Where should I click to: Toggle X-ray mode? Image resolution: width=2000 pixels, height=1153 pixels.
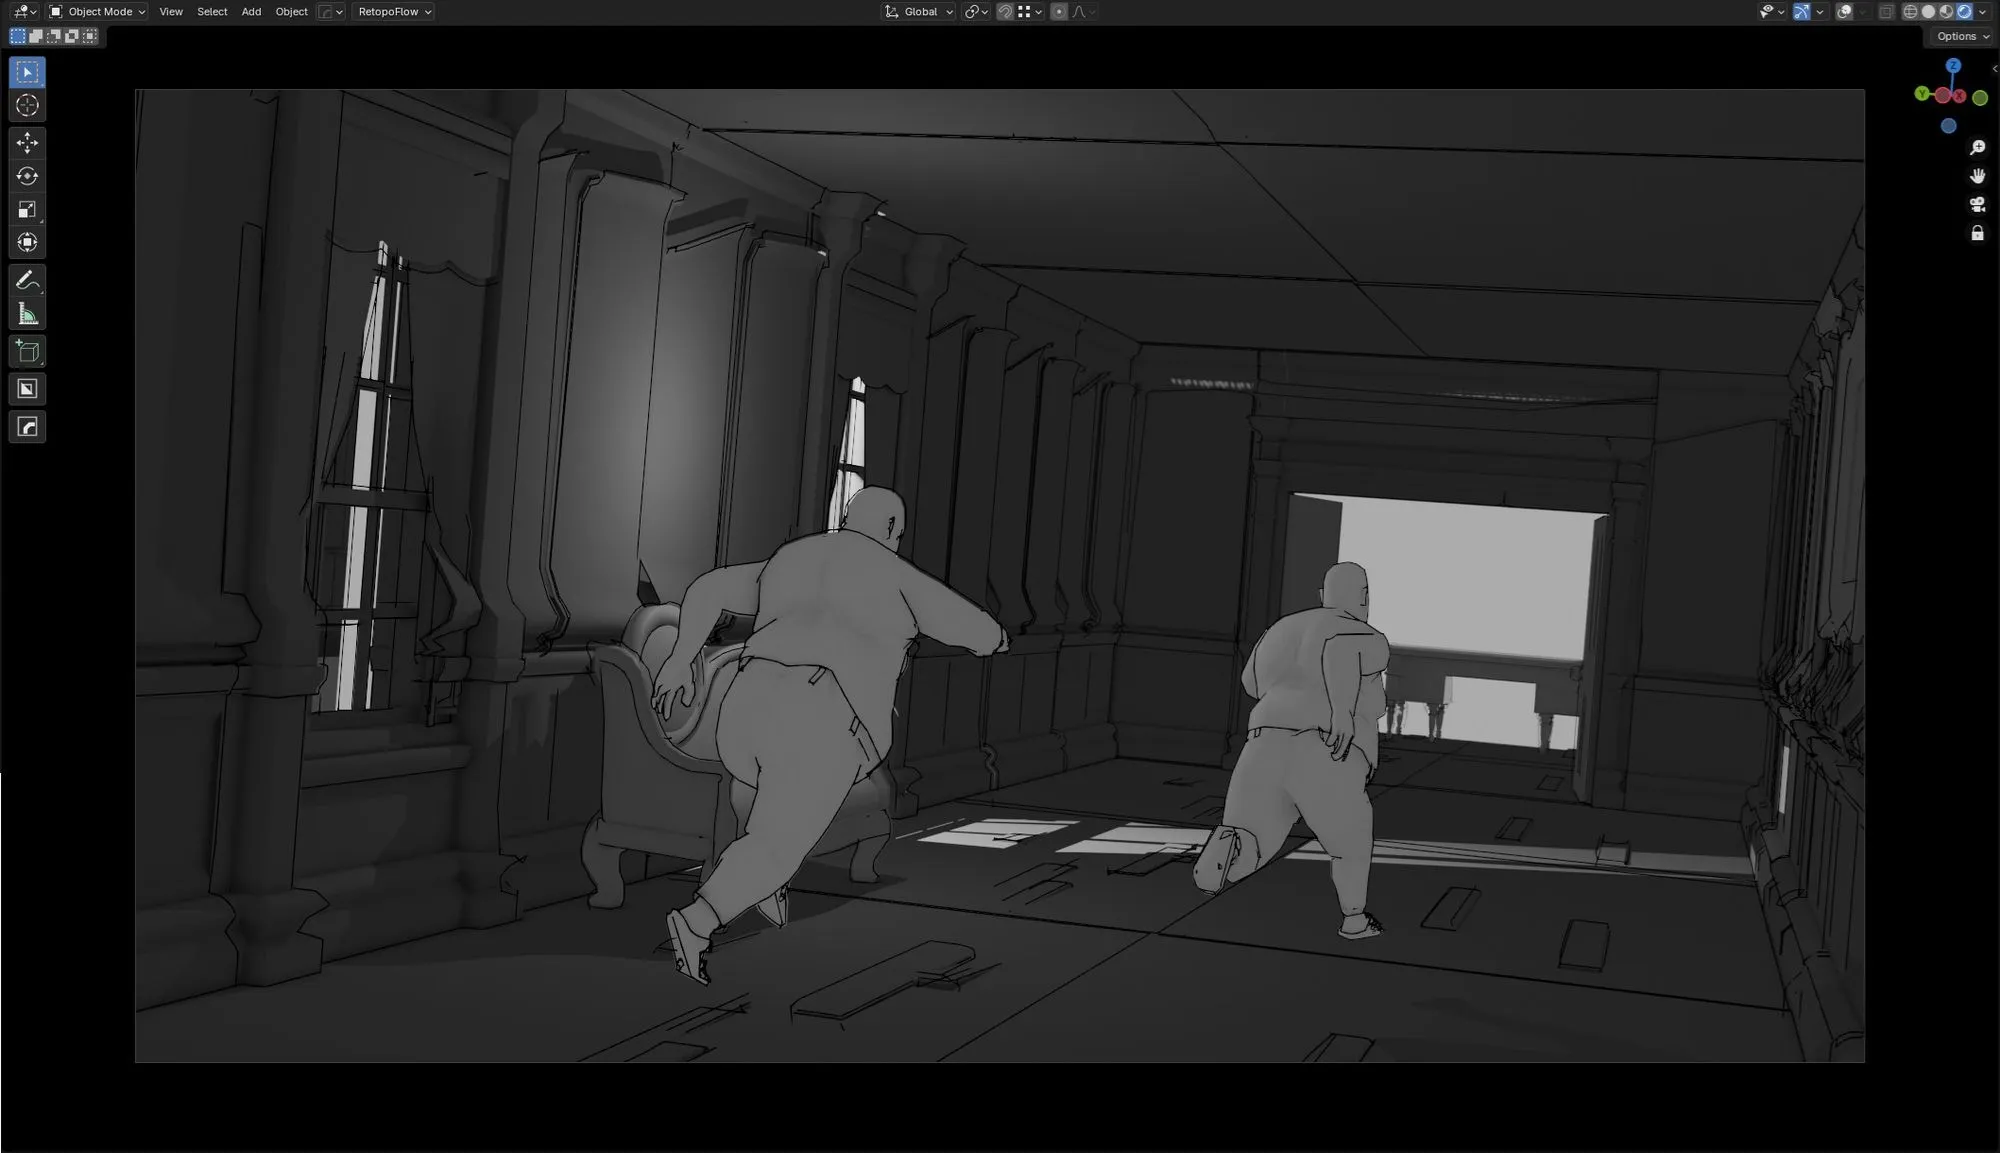pyautogui.click(x=1886, y=12)
